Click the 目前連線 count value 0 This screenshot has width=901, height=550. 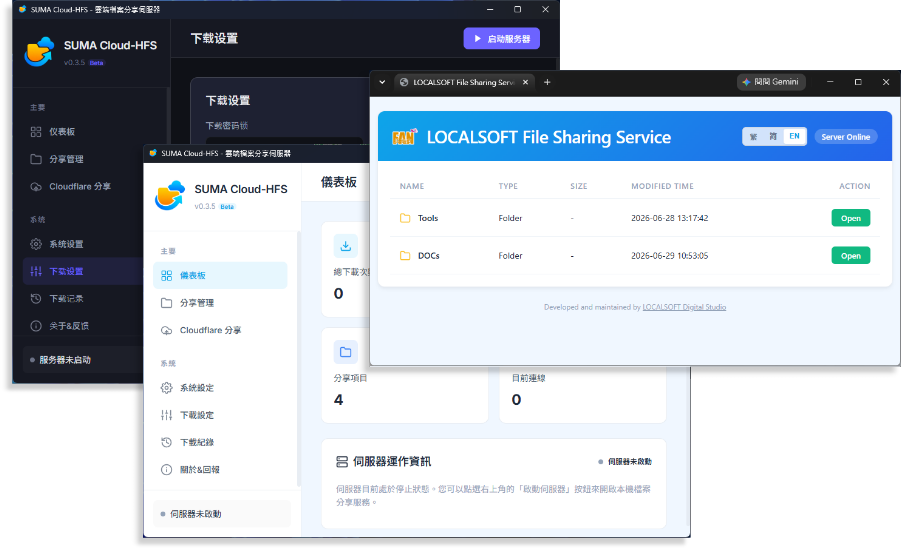pos(516,399)
